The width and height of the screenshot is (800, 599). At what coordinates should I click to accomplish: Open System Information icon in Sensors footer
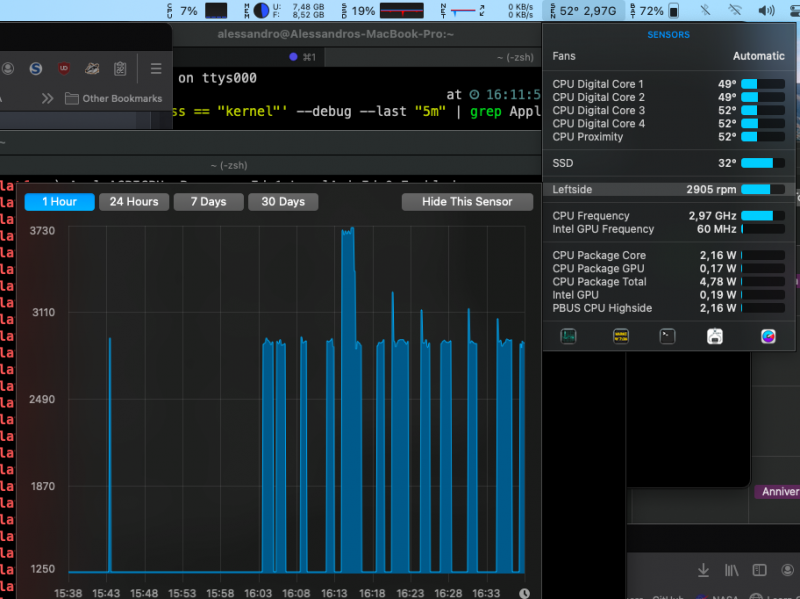tap(715, 337)
